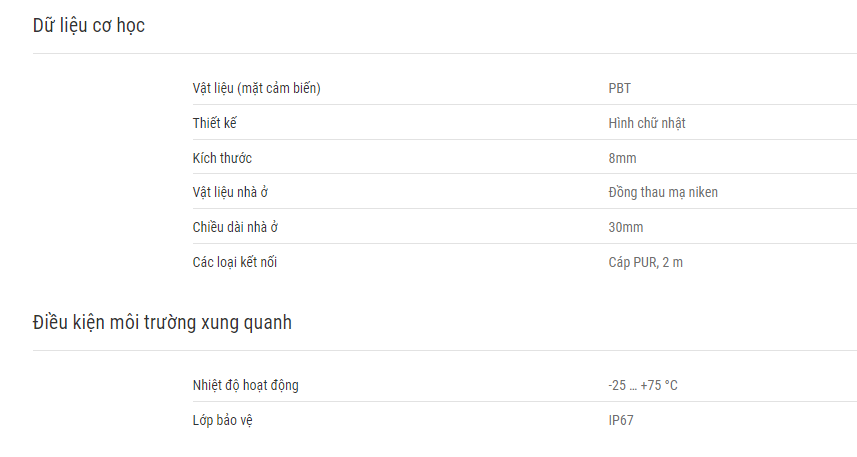Screen dimensions: 857x457
Task: Select the label "Vật liệu (mặt cảm biến)"
Action: coord(256,88)
